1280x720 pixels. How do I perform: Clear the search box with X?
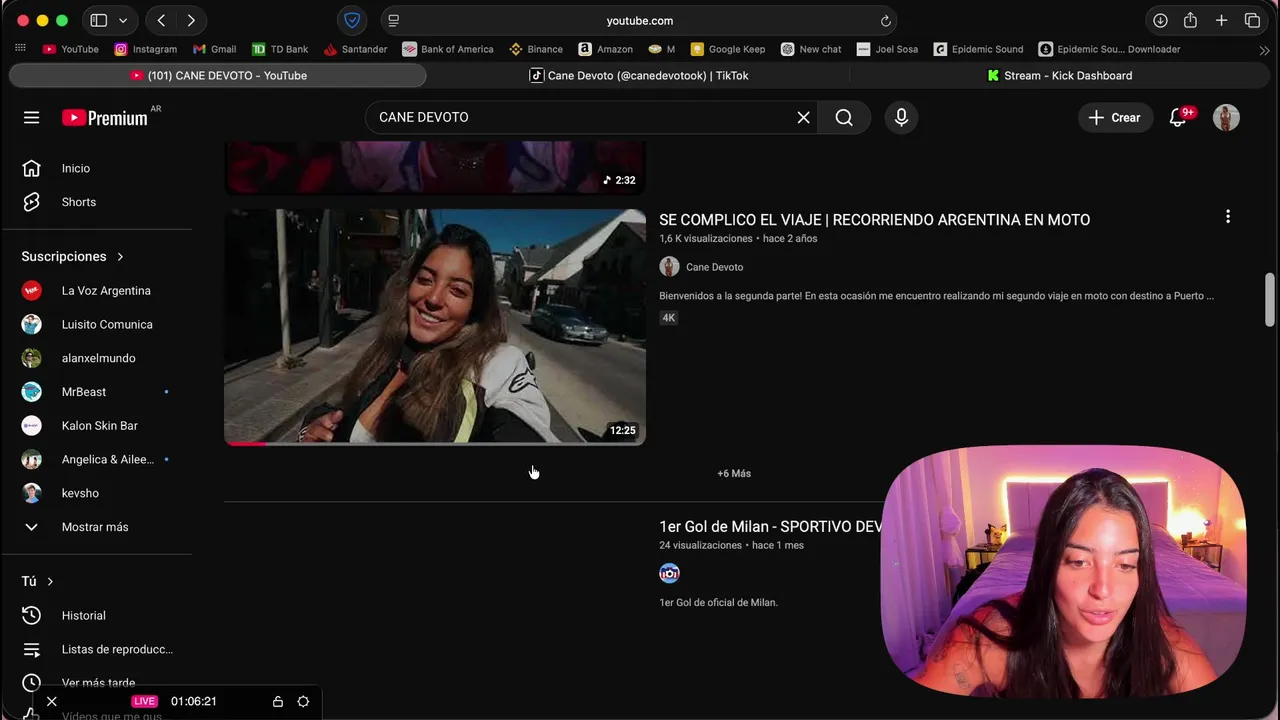pos(803,118)
